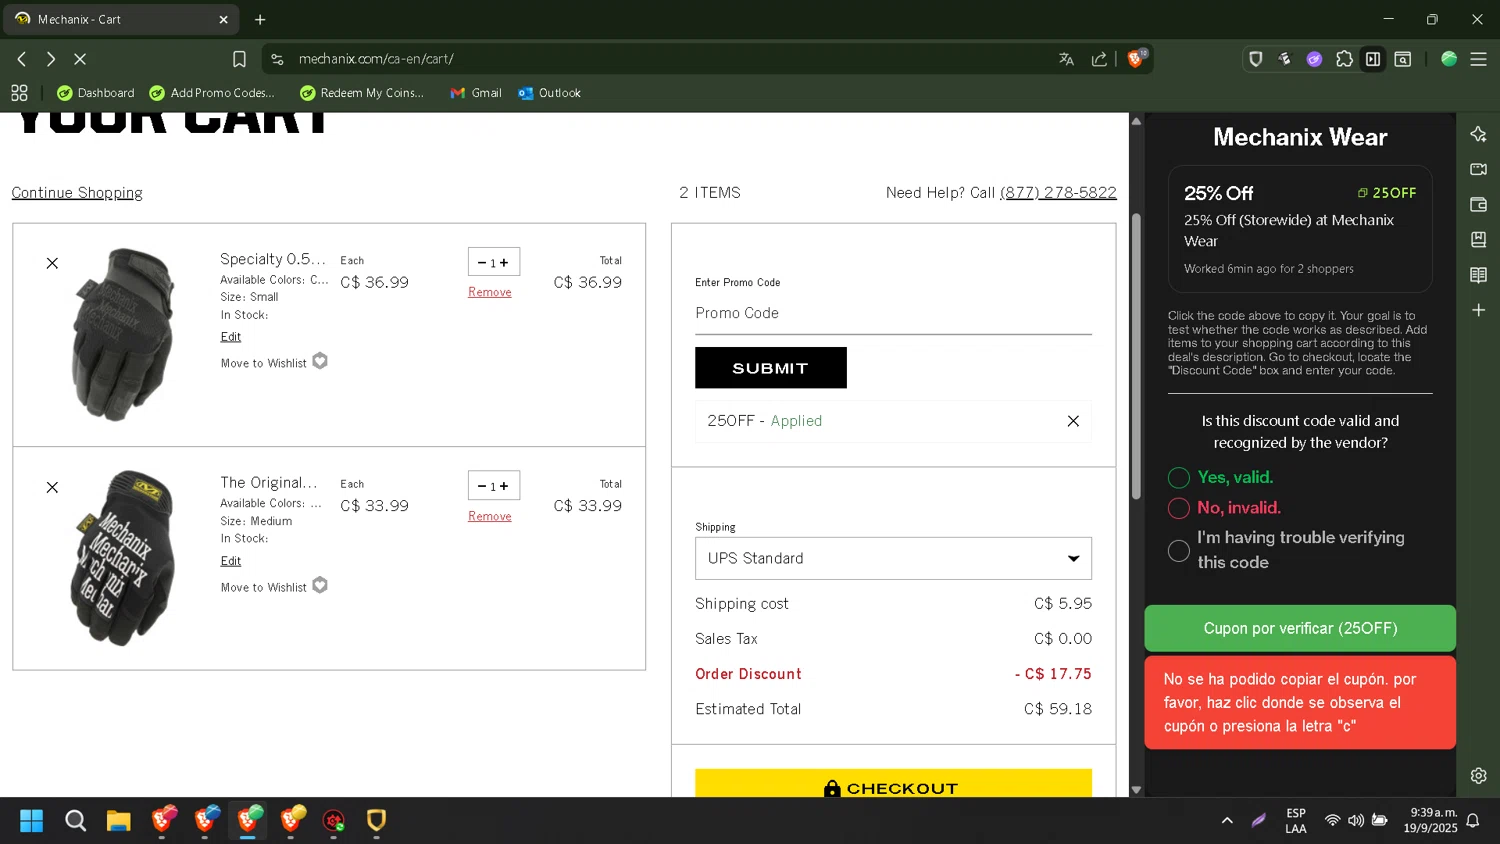
Task: Increase quantity of The Original gloves
Action: coord(504,486)
